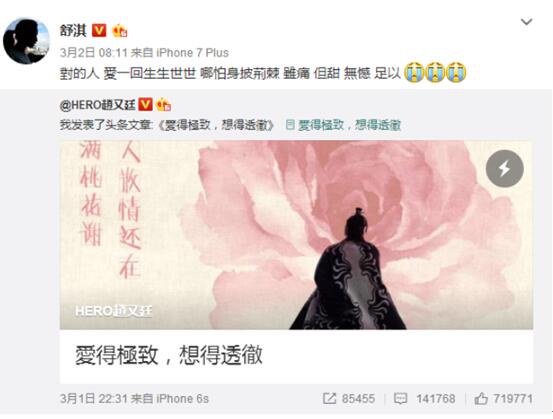Open the peony flower article cover image

click(x=296, y=235)
